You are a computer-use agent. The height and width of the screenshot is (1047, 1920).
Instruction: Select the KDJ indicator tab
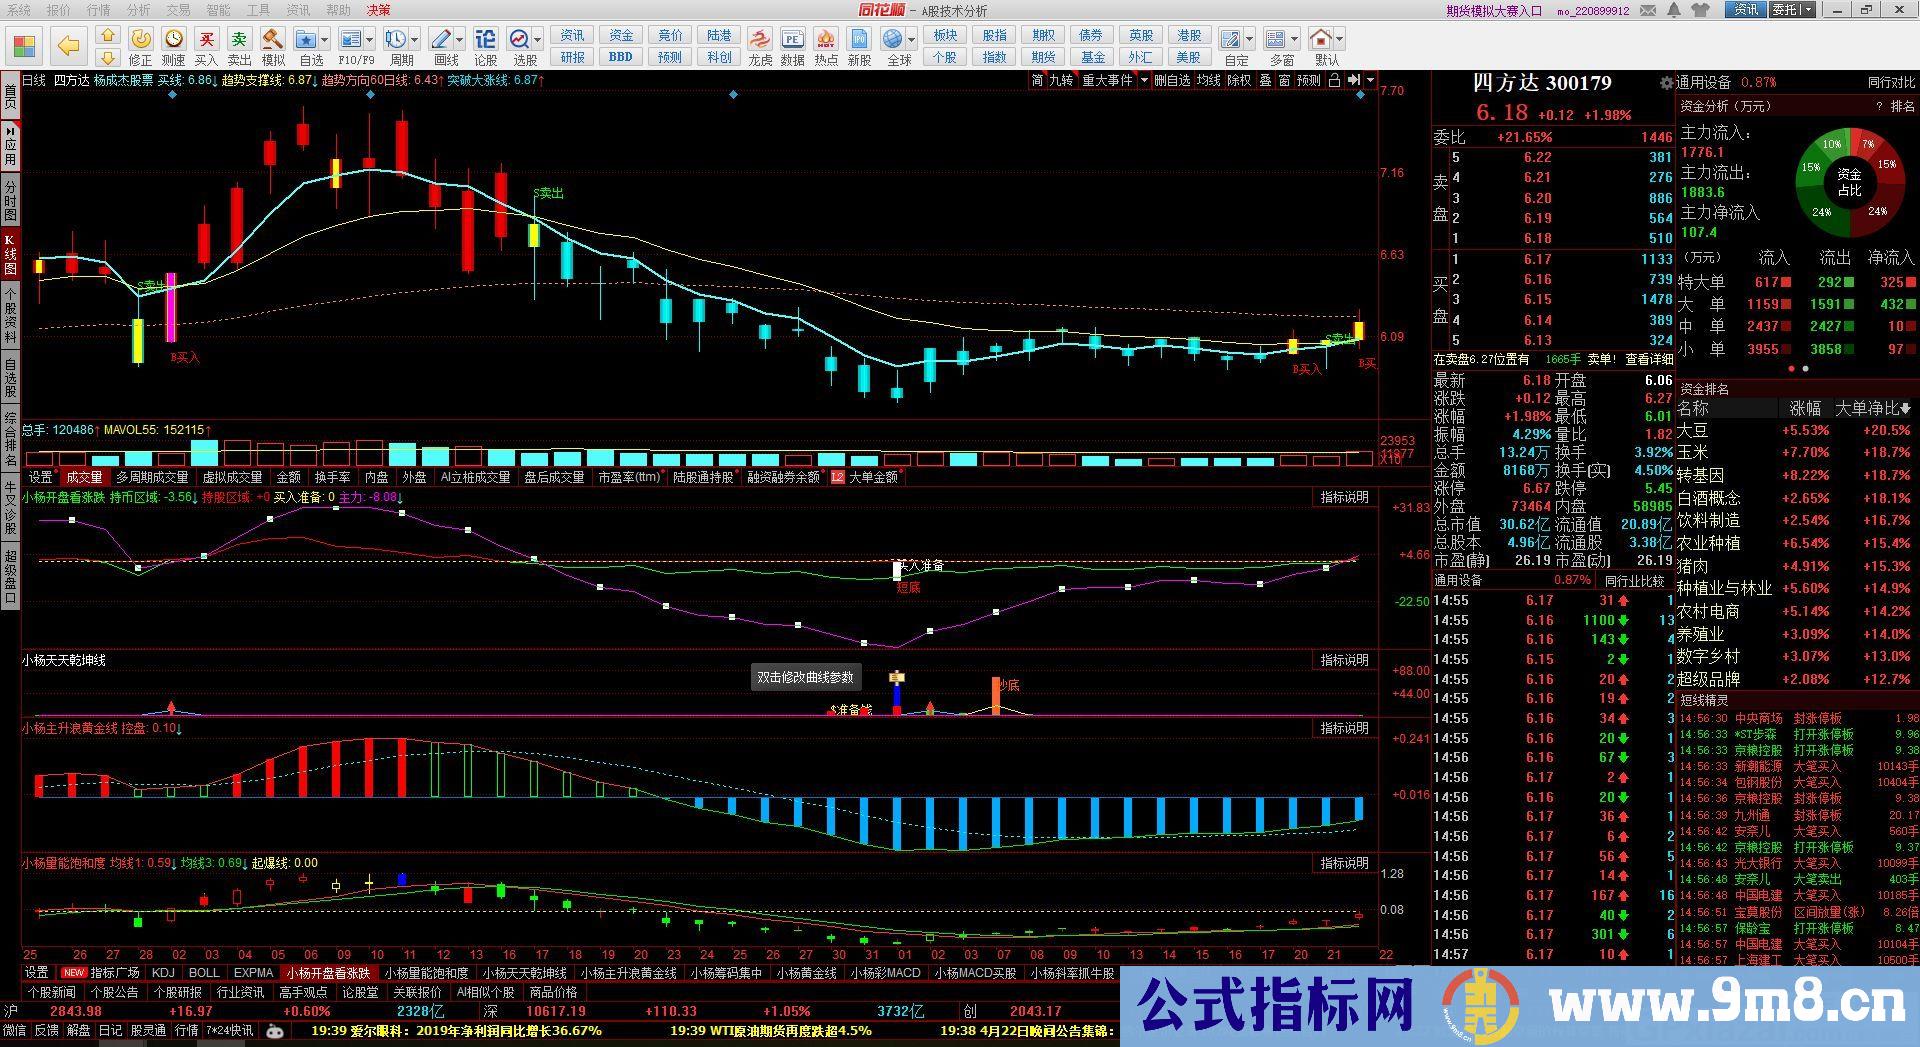(162, 973)
